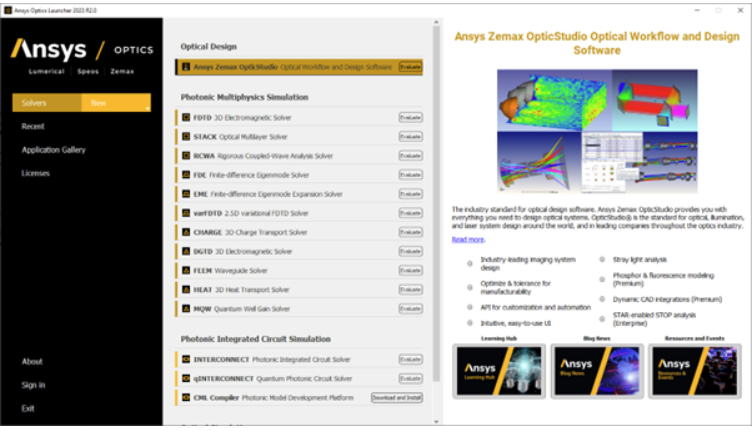This screenshot has height=431, width=755.
Task: Open the Resources and Events thumbnail
Action: pyautogui.click(x=695, y=371)
